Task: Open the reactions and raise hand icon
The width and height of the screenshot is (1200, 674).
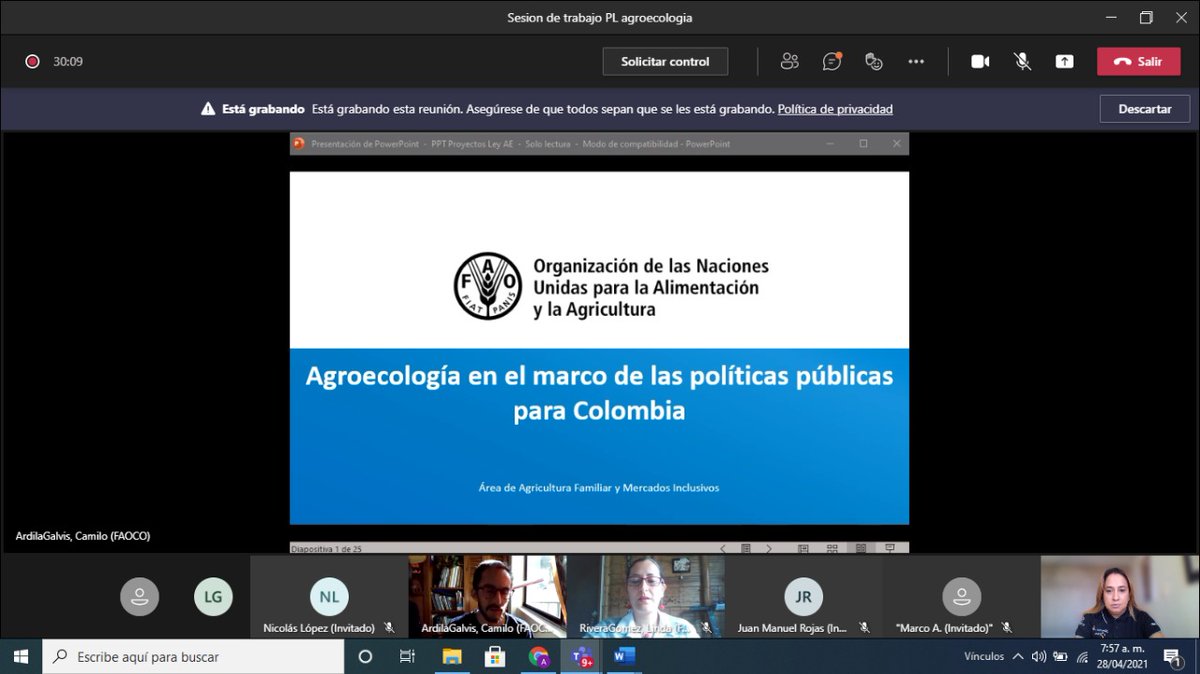Action: click(x=874, y=61)
